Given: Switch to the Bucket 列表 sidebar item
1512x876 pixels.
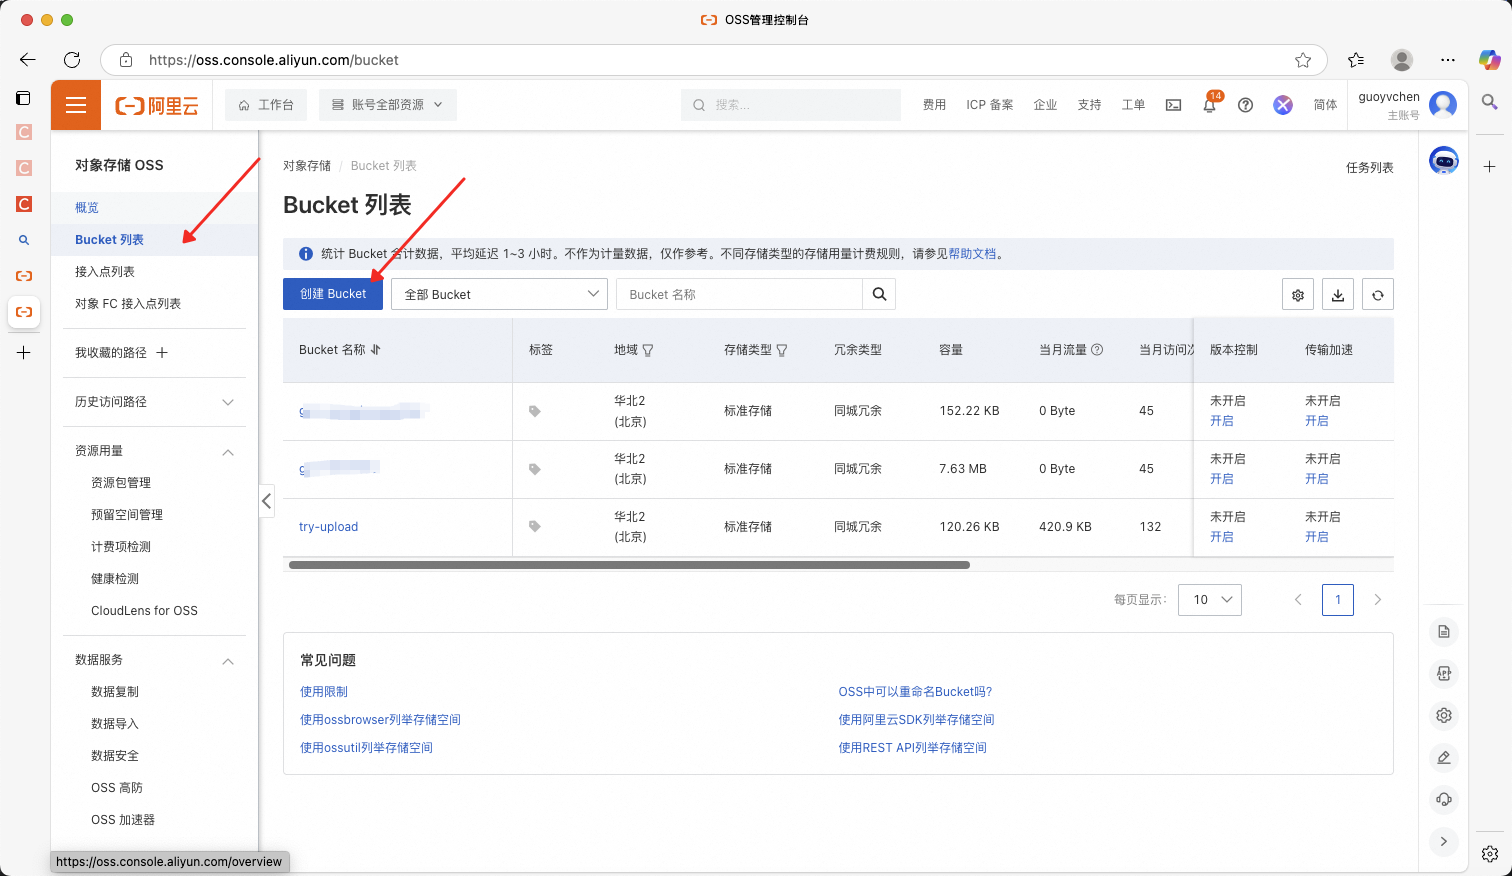Looking at the screenshot, I should (x=110, y=239).
